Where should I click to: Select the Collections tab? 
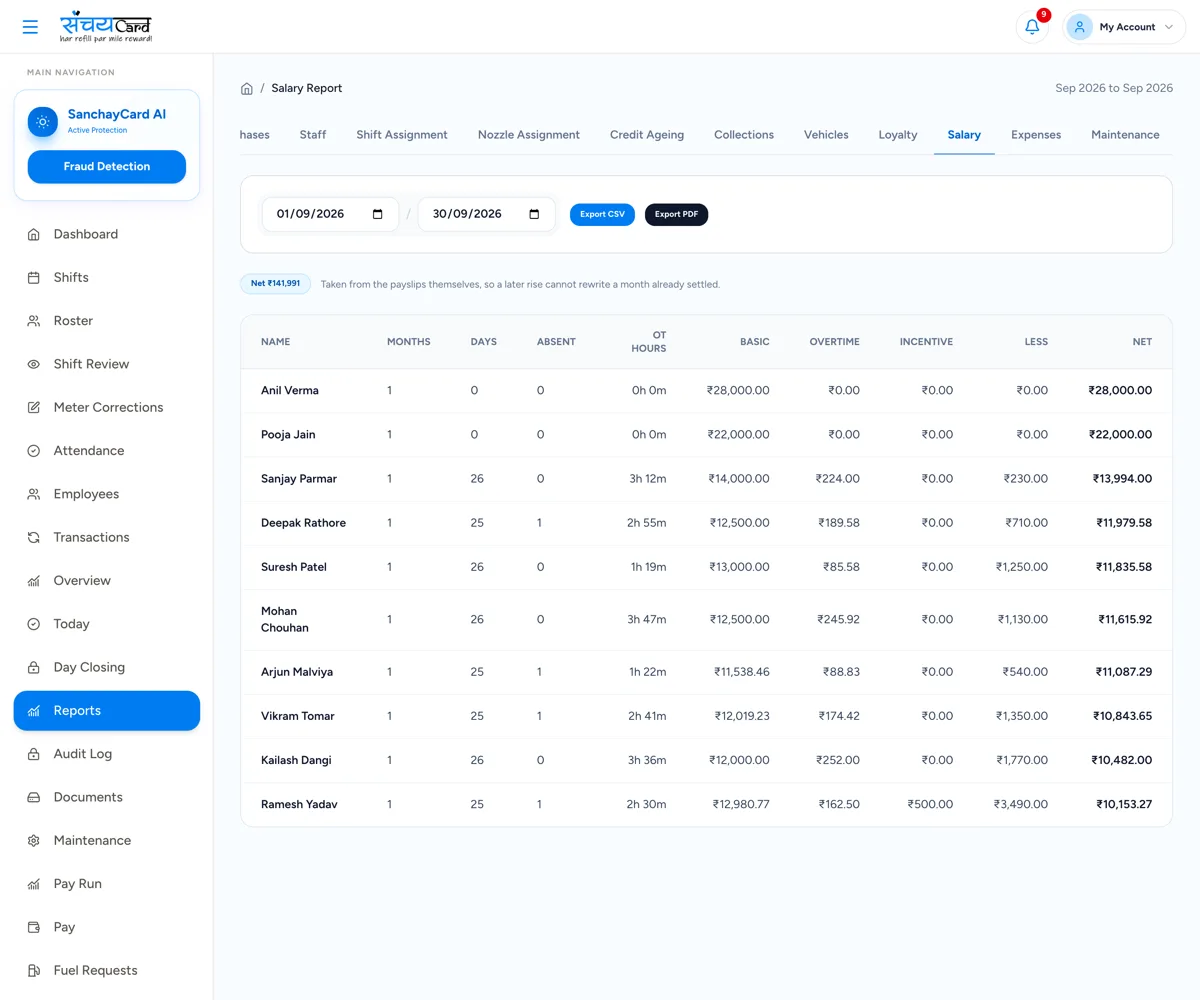point(744,135)
